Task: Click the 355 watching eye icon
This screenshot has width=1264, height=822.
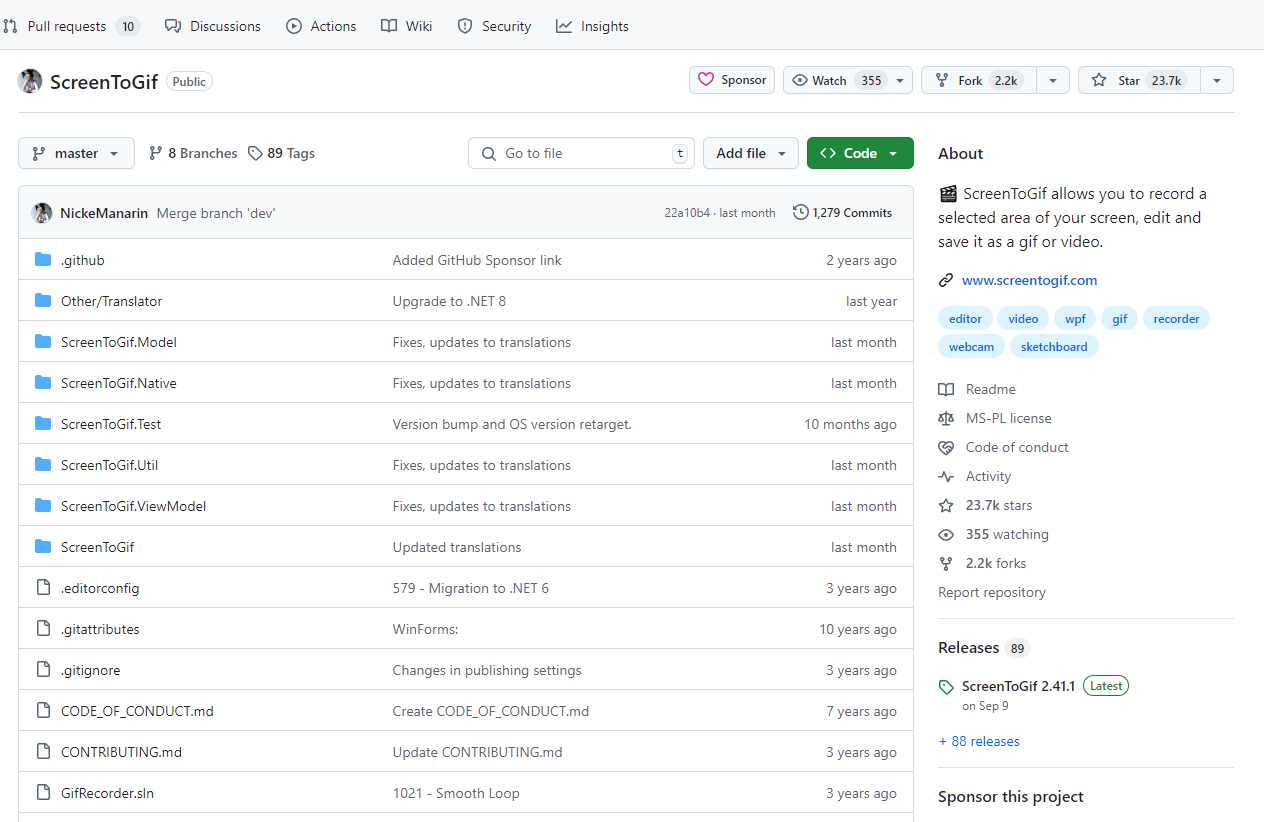Action: [x=946, y=534]
